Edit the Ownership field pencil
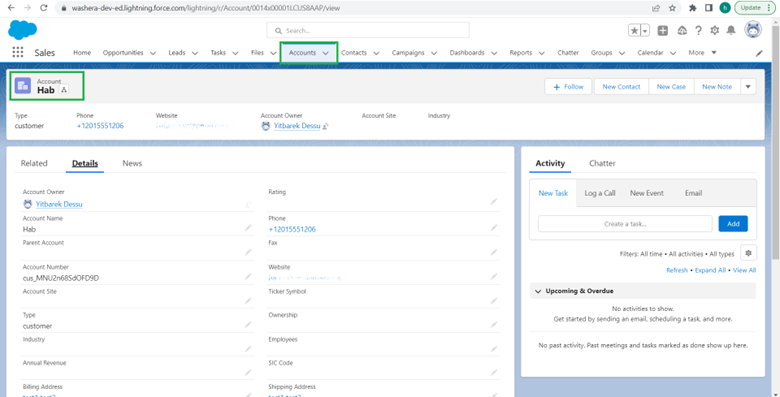Image resolution: width=780 pixels, height=397 pixels. [x=493, y=324]
